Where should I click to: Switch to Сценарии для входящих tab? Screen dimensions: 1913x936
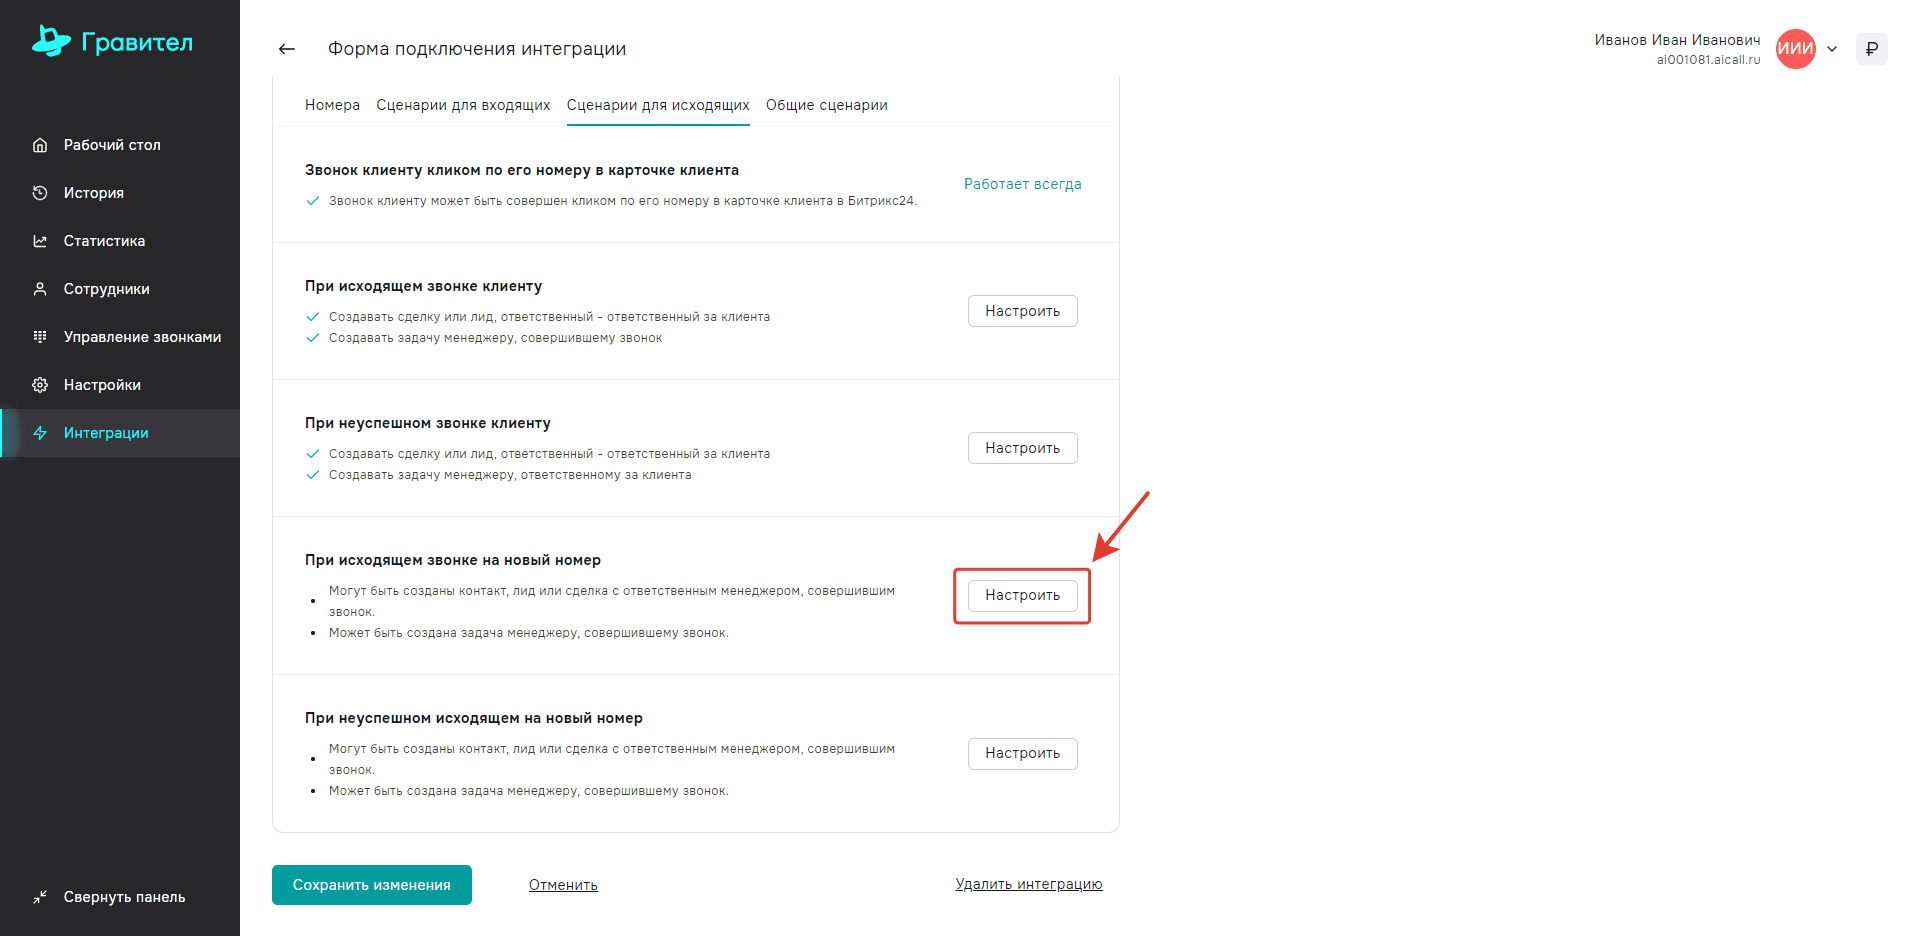tap(463, 105)
